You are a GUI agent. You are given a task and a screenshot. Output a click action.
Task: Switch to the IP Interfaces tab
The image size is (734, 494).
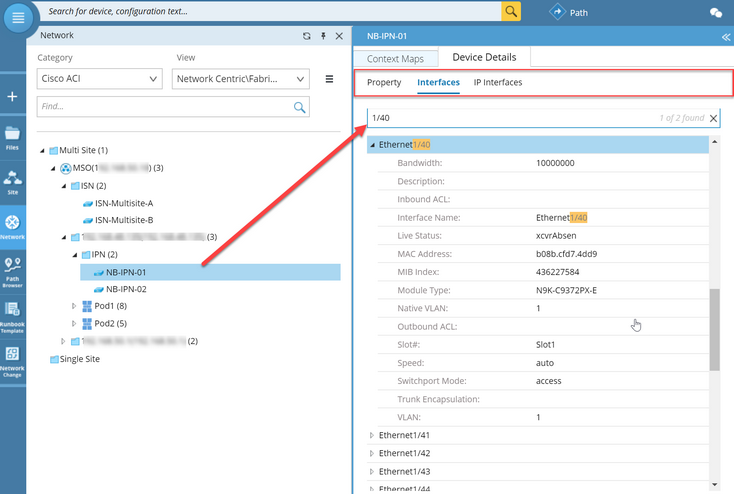tap(497, 82)
